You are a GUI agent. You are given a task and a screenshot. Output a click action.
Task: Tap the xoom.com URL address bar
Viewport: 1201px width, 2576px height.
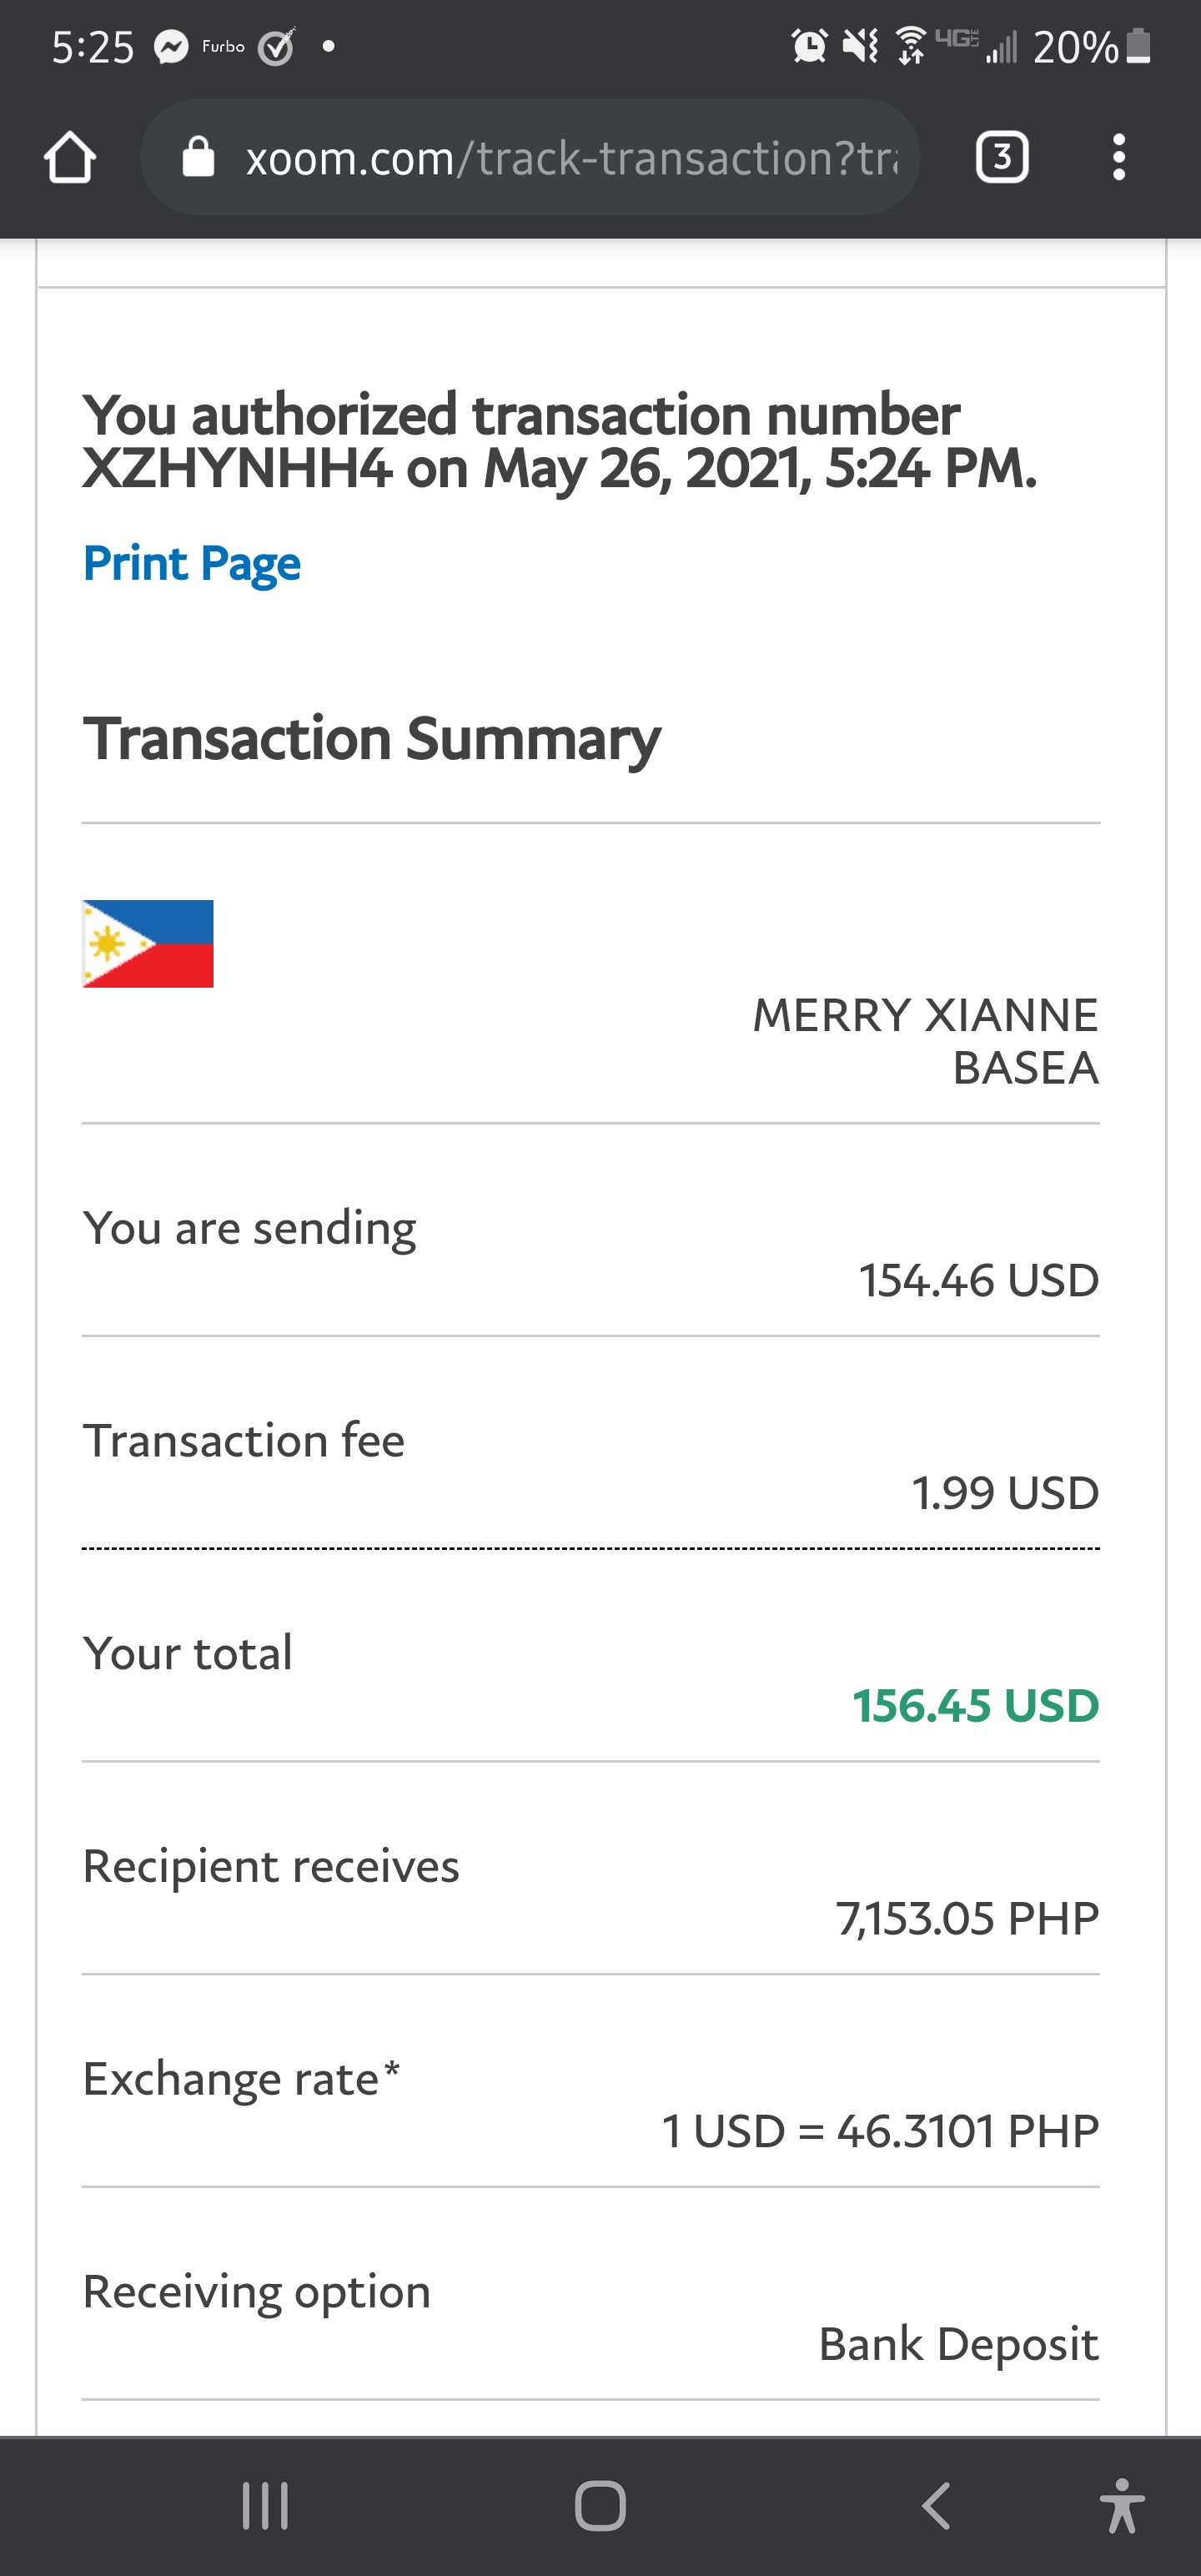click(x=570, y=158)
